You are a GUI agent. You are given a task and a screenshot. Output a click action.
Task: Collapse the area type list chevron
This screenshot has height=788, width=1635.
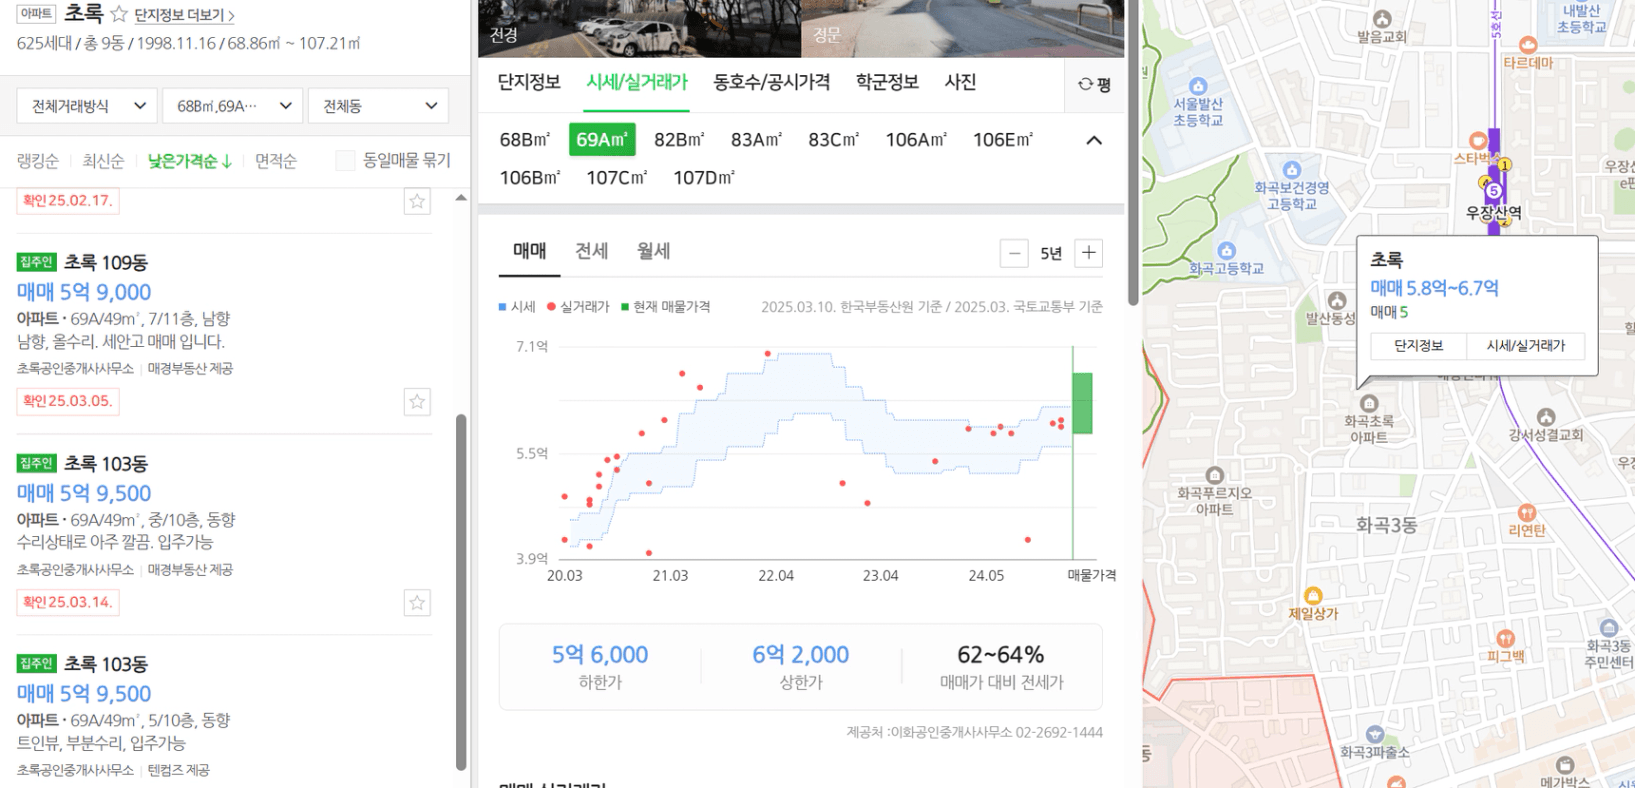[x=1094, y=140]
